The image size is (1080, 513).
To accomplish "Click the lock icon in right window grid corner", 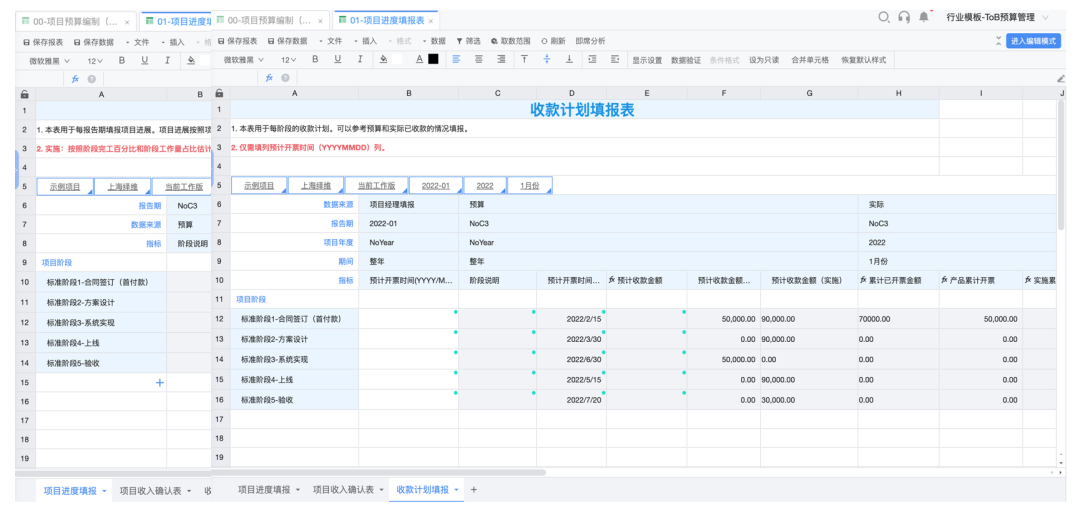I will 220,93.
